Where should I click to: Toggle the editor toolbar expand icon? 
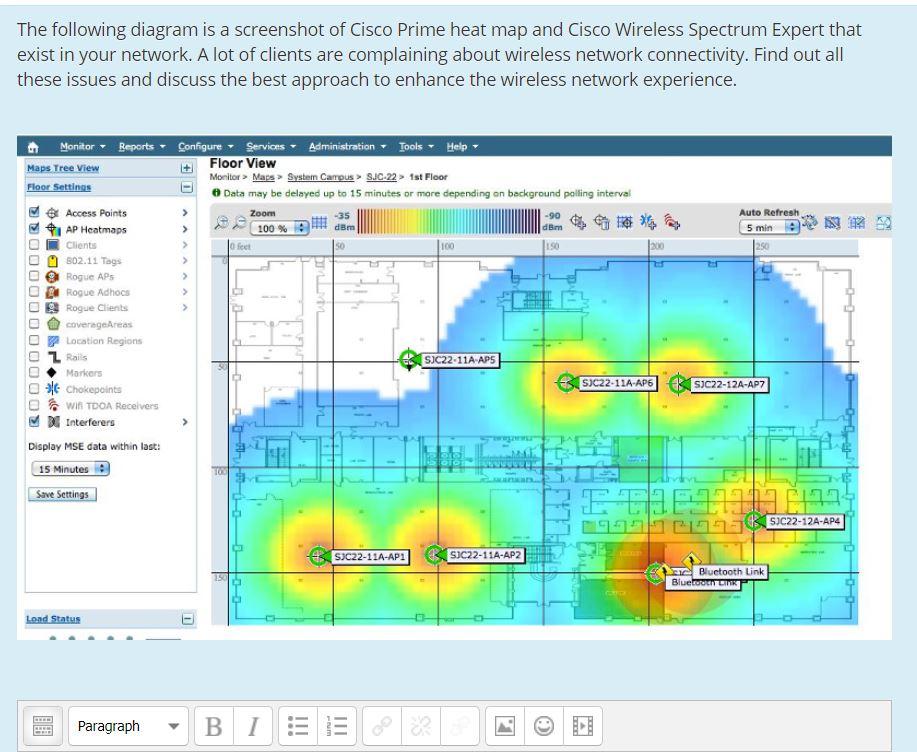click(43, 726)
